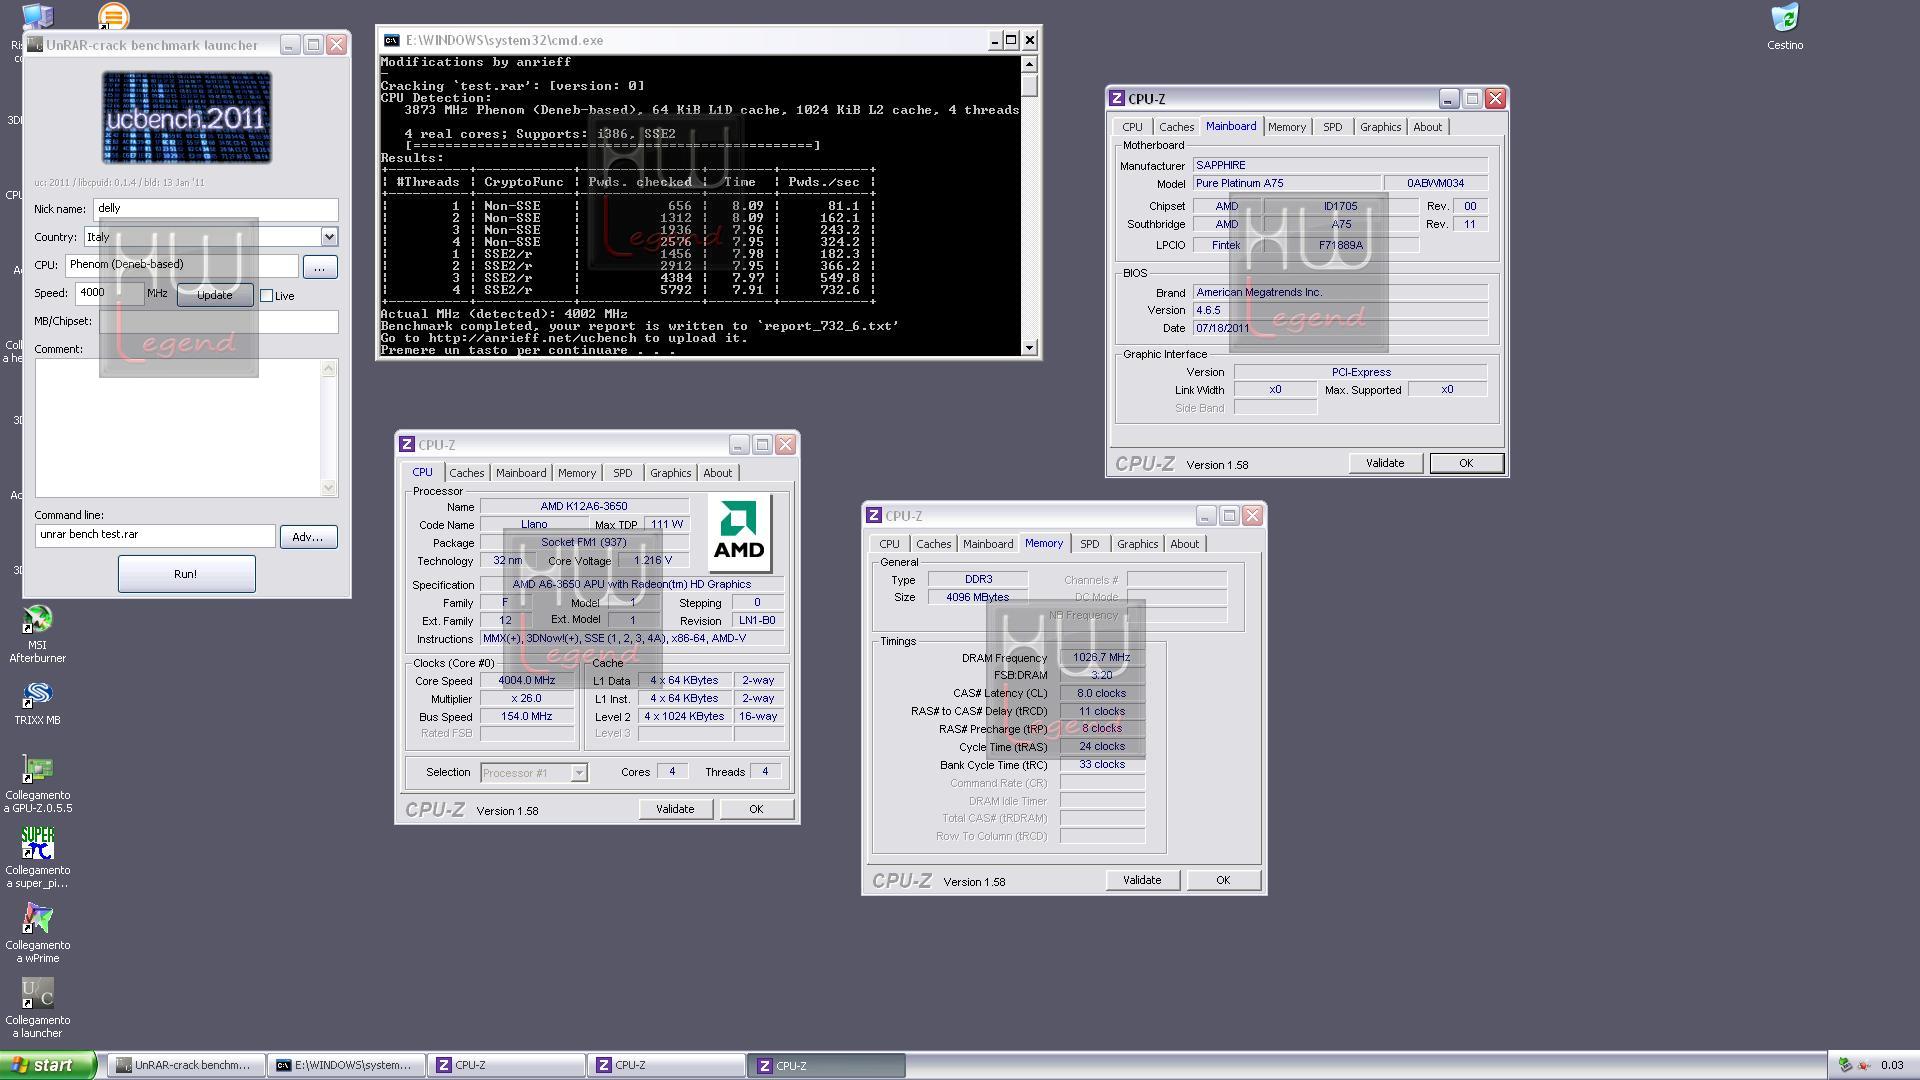Open the CPU browse '...' button
This screenshot has width=1920, height=1080.
[319, 267]
